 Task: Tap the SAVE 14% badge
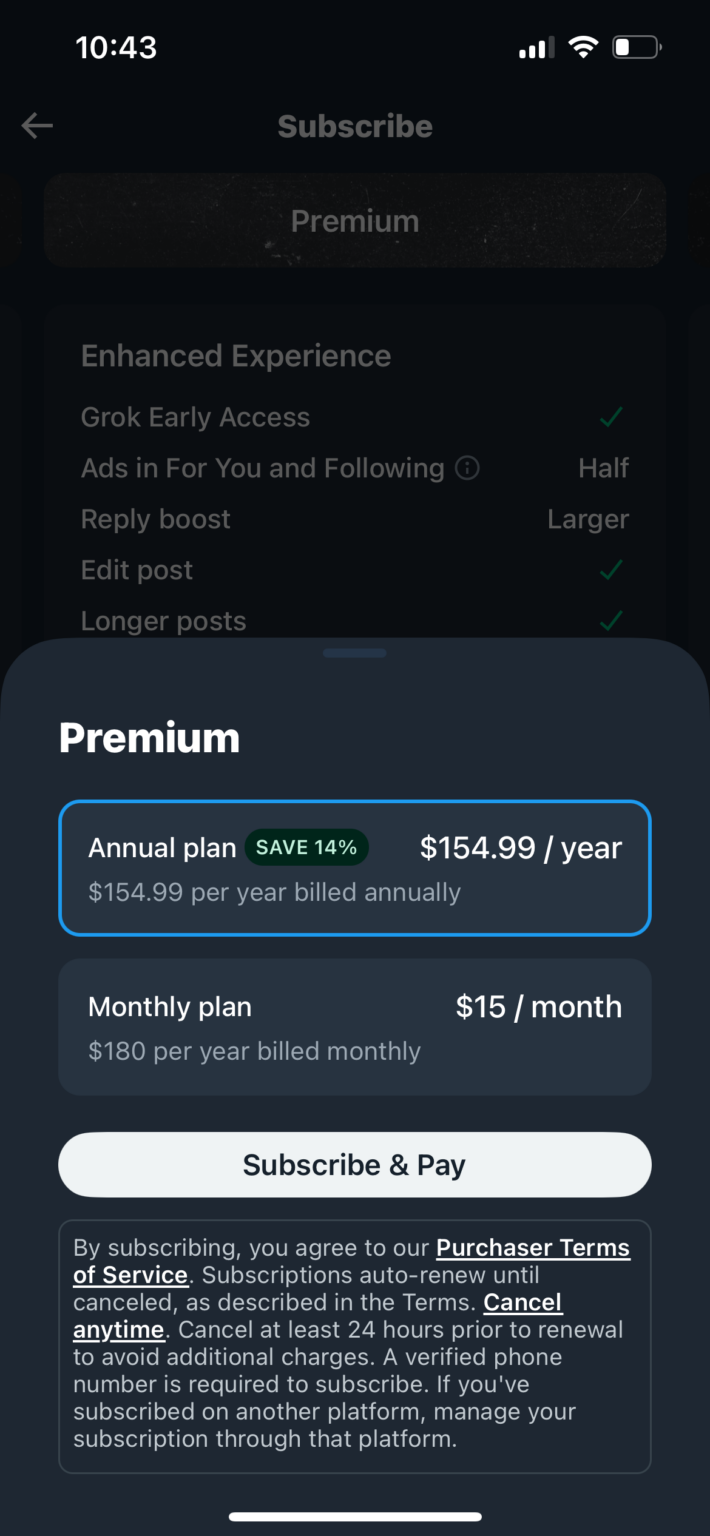[307, 847]
